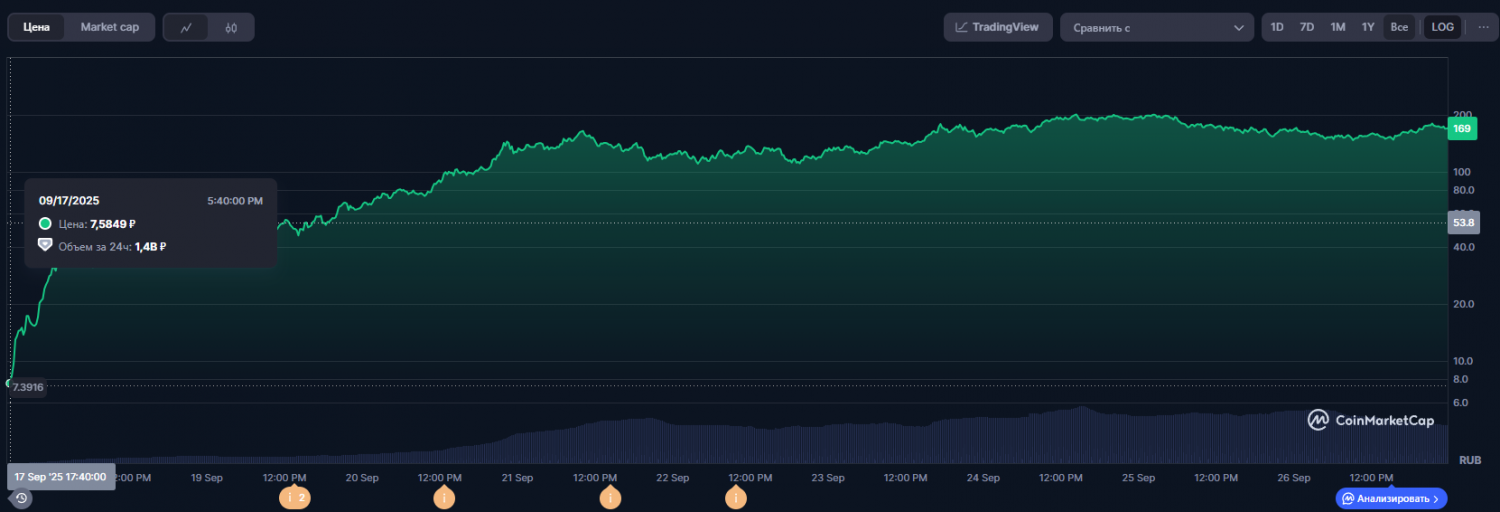Open the TradingView chart
This screenshot has width=1500, height=512.
[997, 27]
